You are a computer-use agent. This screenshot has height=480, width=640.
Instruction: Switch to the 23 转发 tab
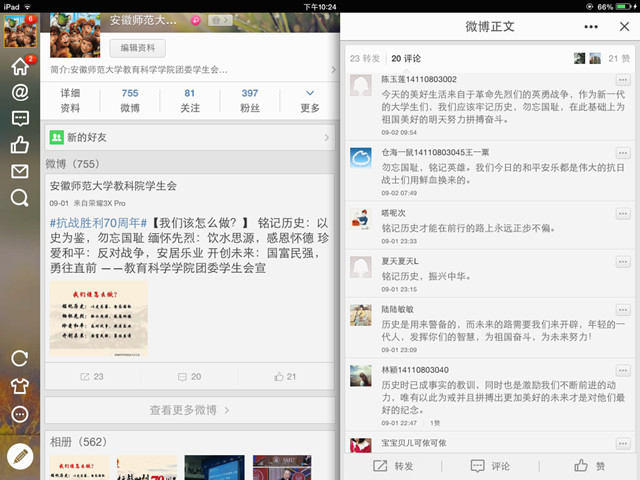367,59
